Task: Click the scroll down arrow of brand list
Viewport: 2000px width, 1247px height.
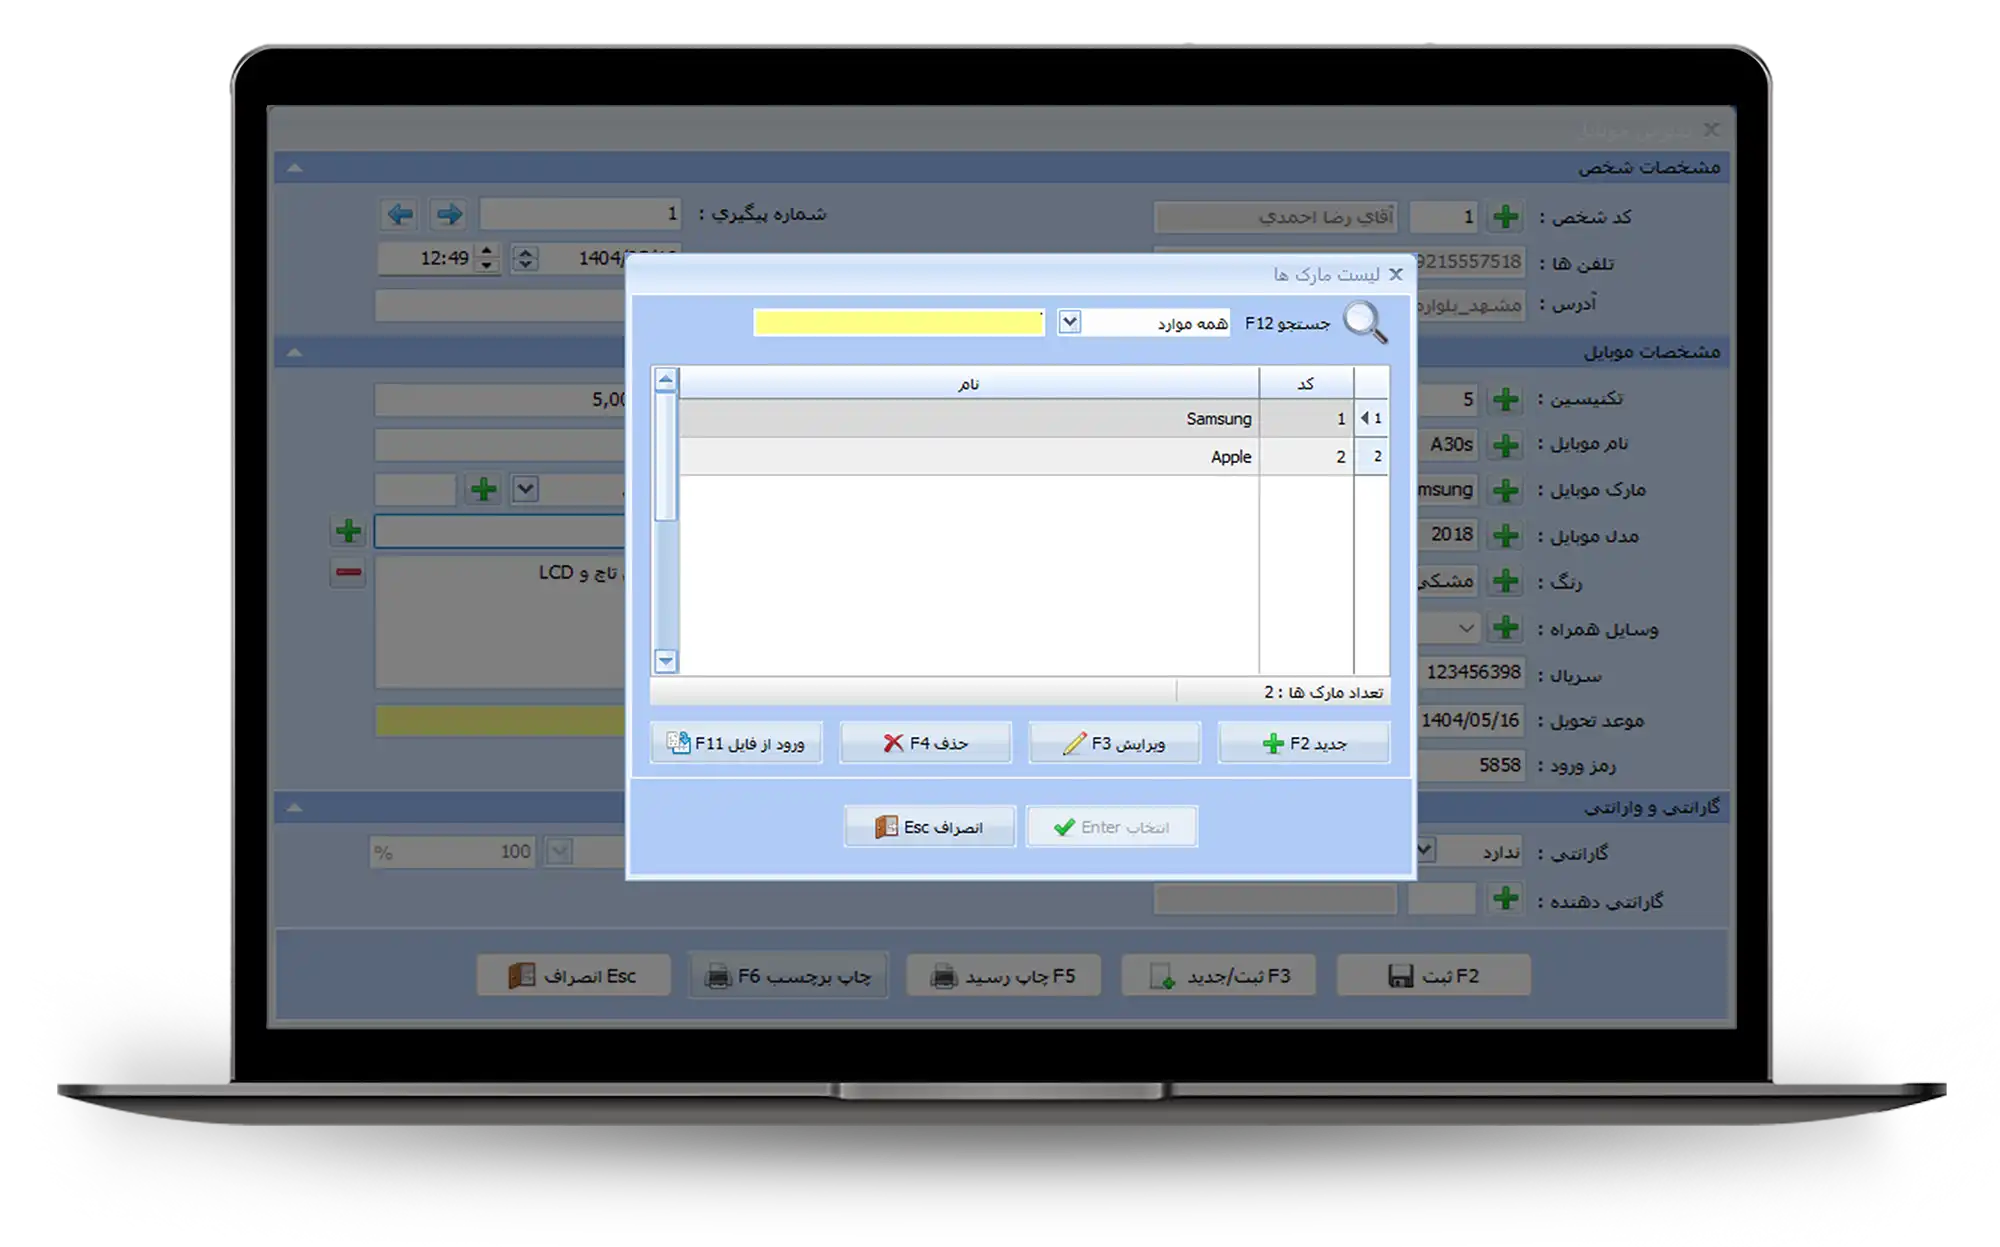Action: 665,660
